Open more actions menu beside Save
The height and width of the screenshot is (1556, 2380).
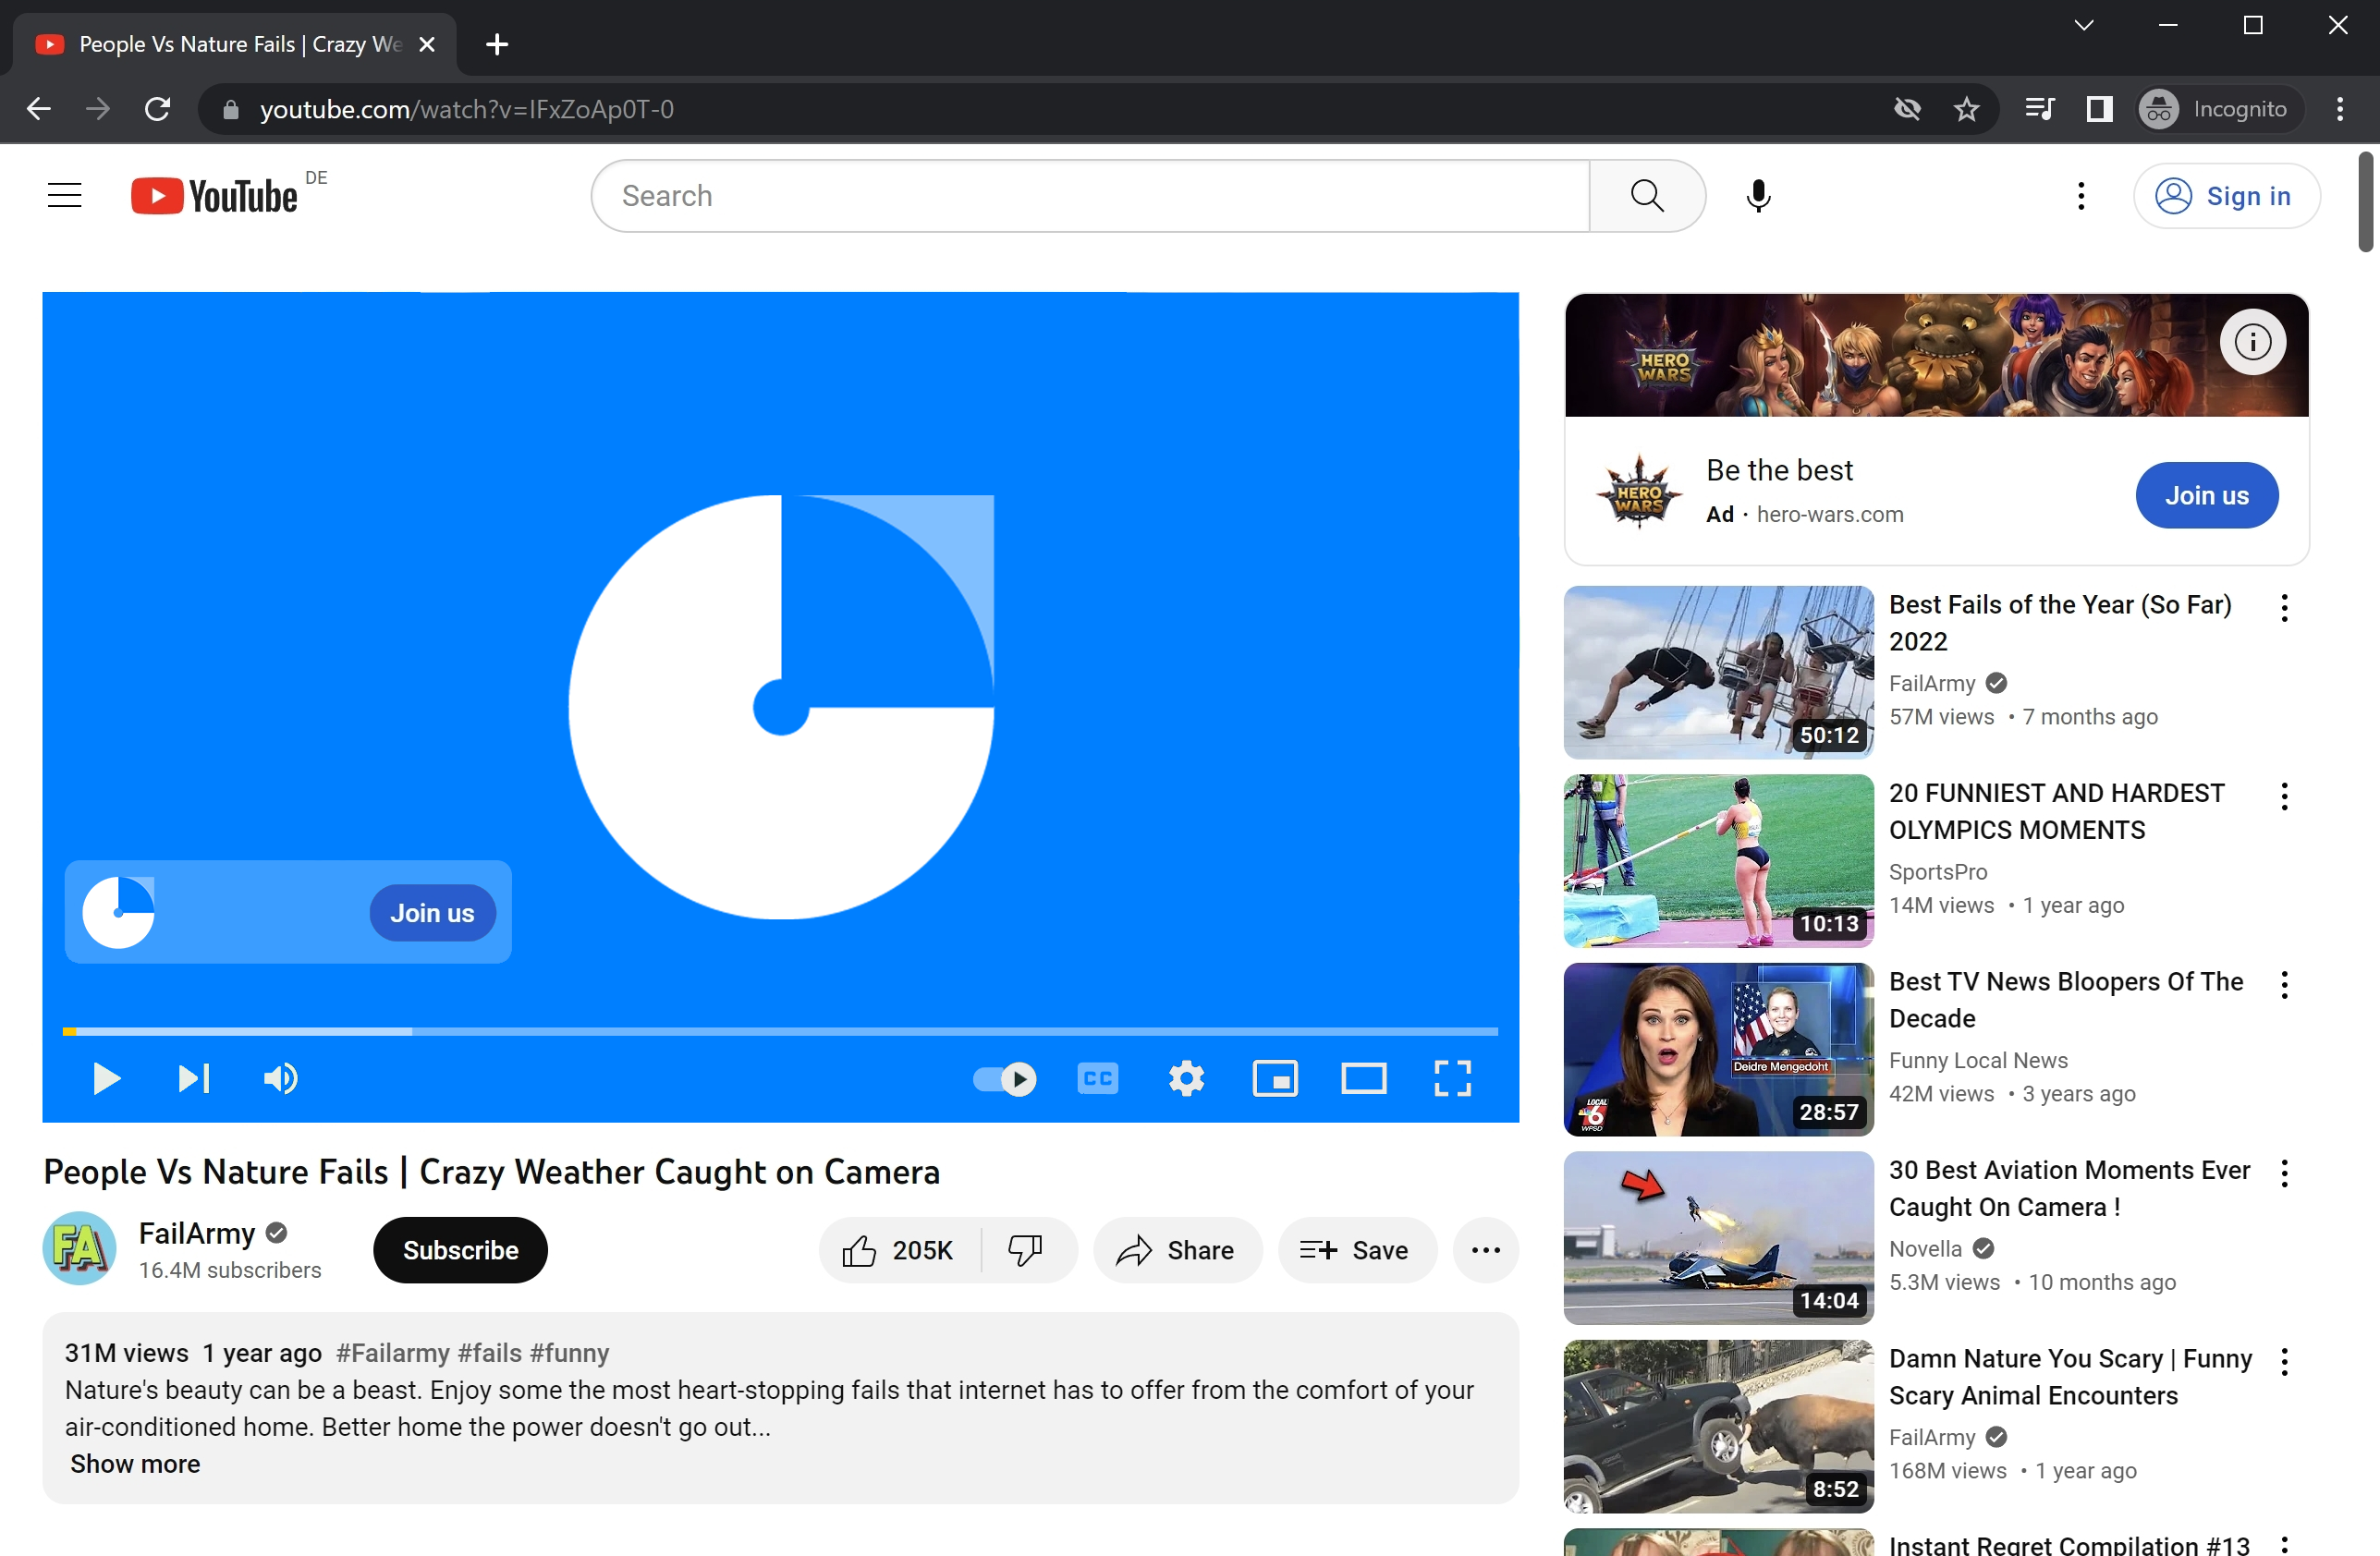click(1485, 1250)
